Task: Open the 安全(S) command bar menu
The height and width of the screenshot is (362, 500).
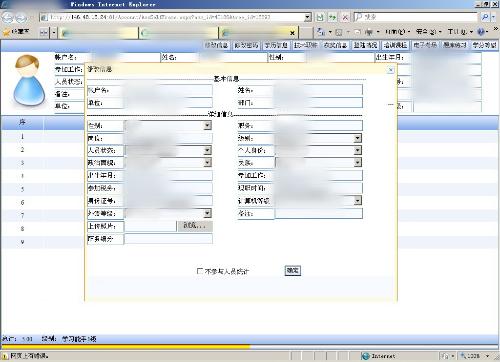Action: pyautogui.click(x=428, y=32)
